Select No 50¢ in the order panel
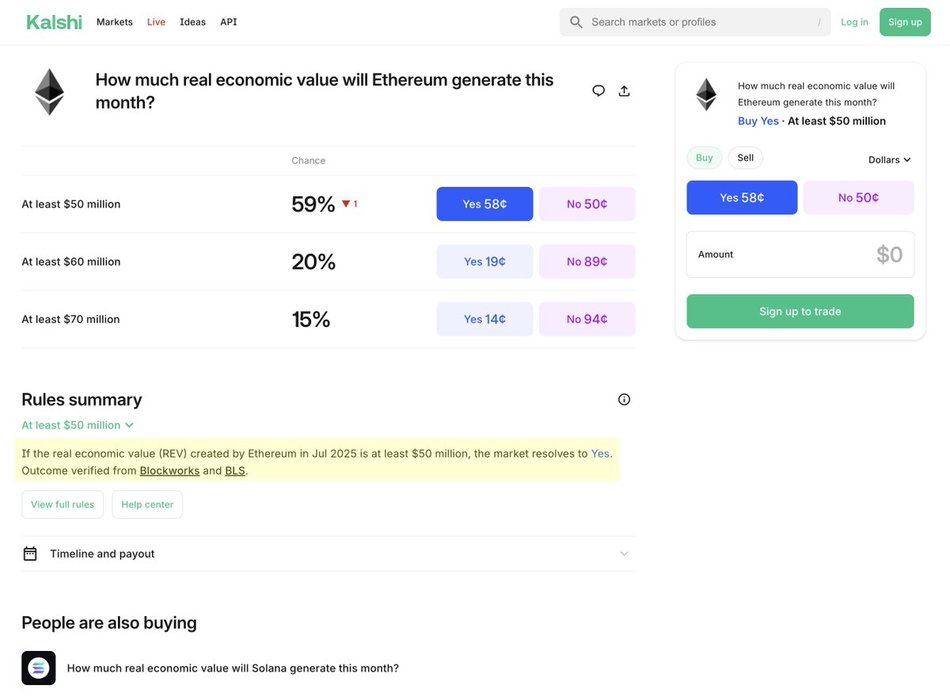Image resolution: width=950 pixels, height=700 pixels. click(858, 198)
